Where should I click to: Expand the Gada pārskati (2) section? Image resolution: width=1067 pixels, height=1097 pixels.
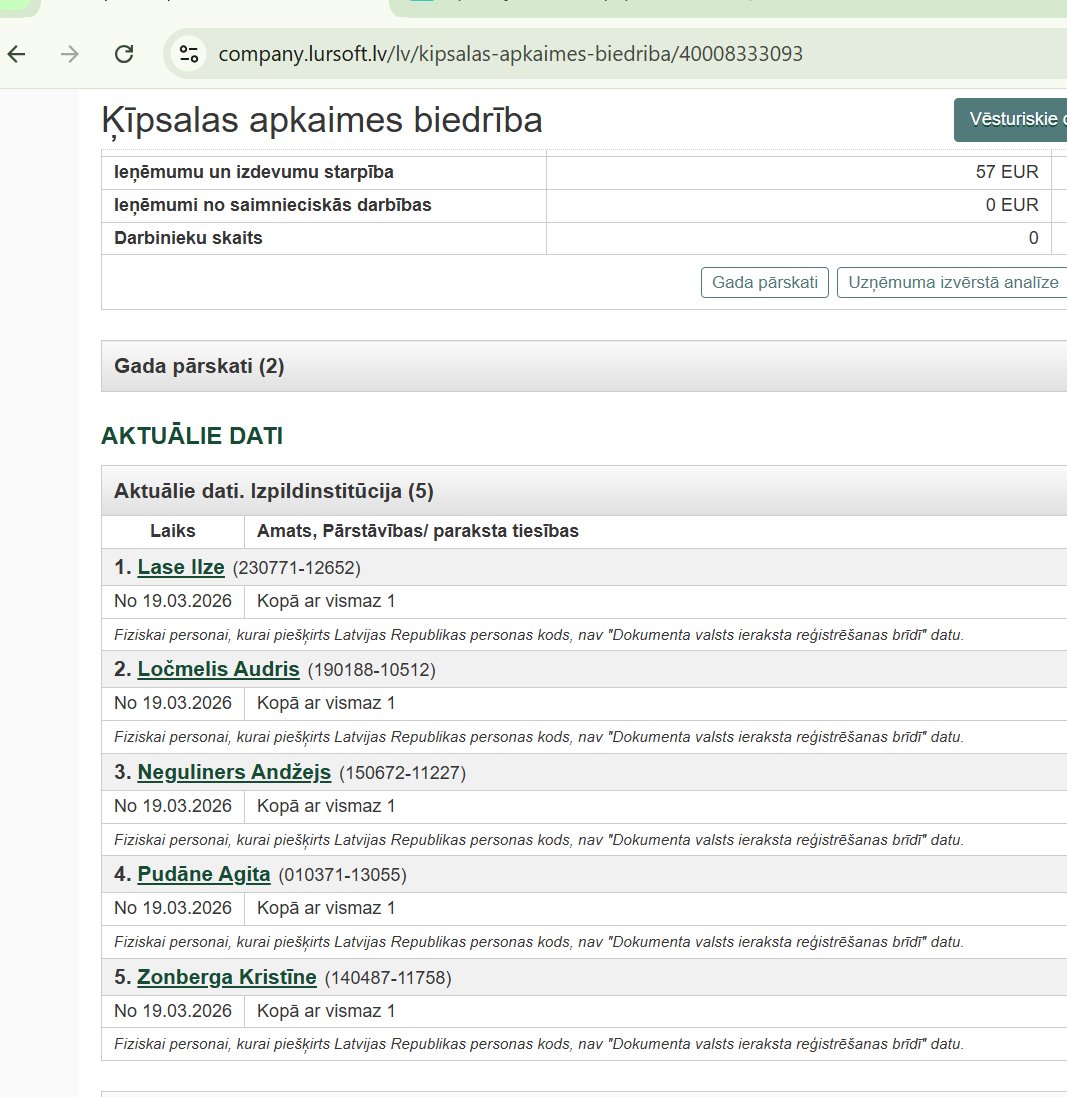(584, 366)
